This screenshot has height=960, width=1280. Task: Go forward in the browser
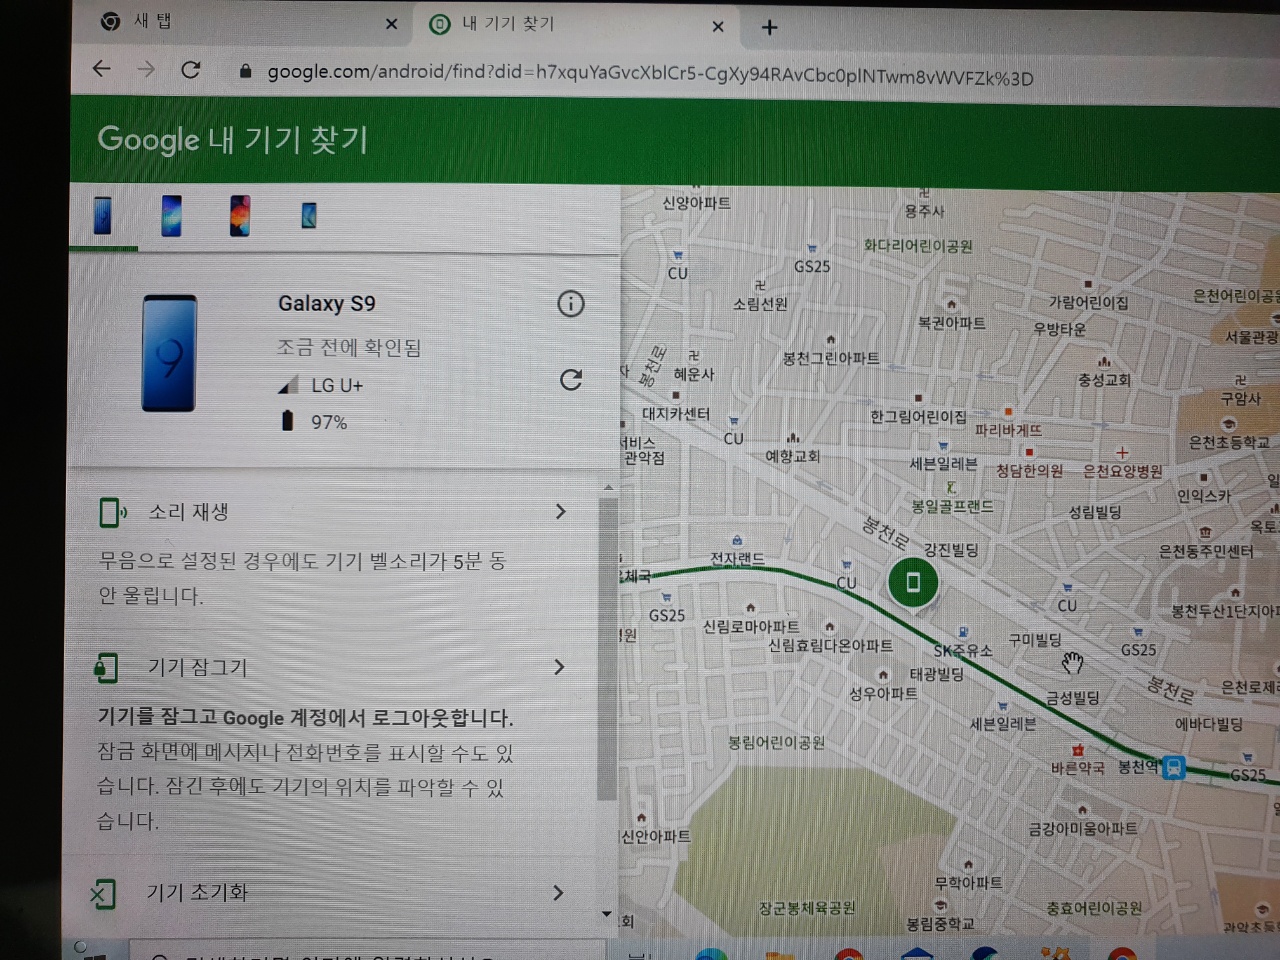pyautogui.click(x=146, y=69)
